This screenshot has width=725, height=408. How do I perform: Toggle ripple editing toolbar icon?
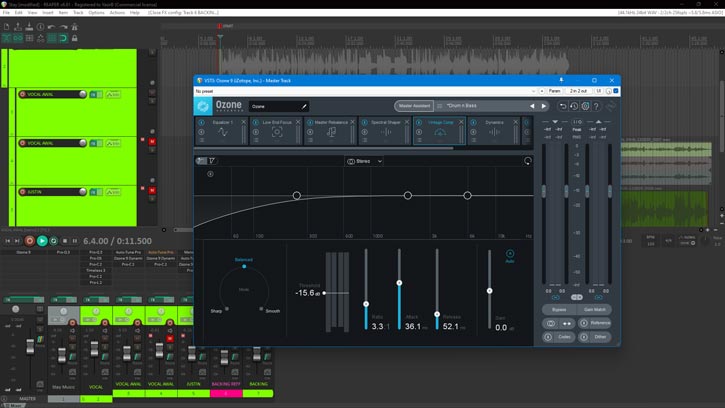click(29, 38)
